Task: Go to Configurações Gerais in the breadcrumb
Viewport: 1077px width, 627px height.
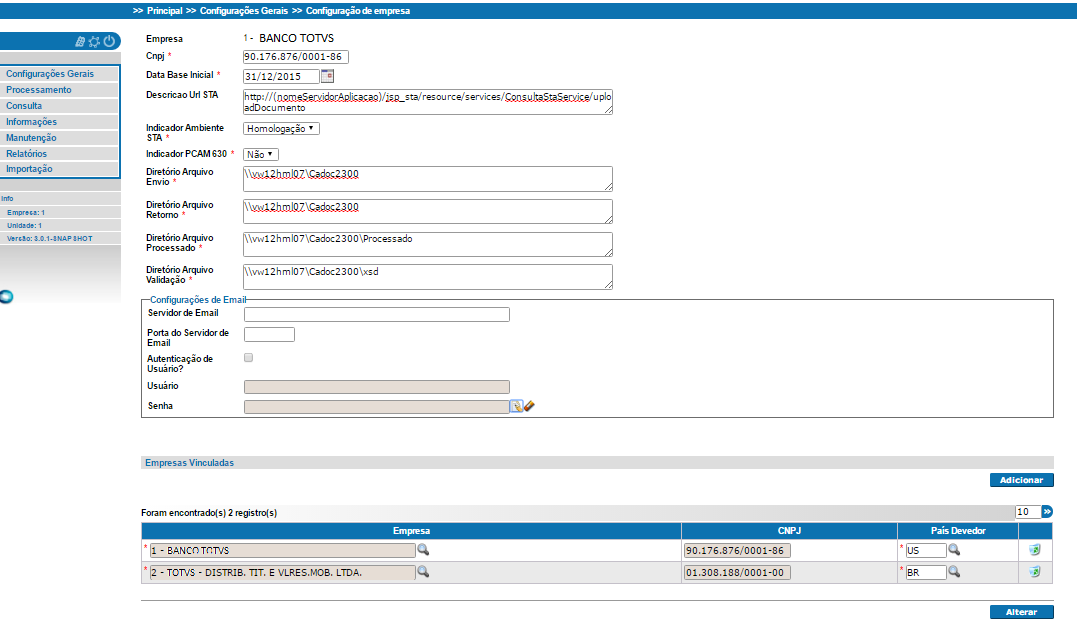Action: [244, 11]
